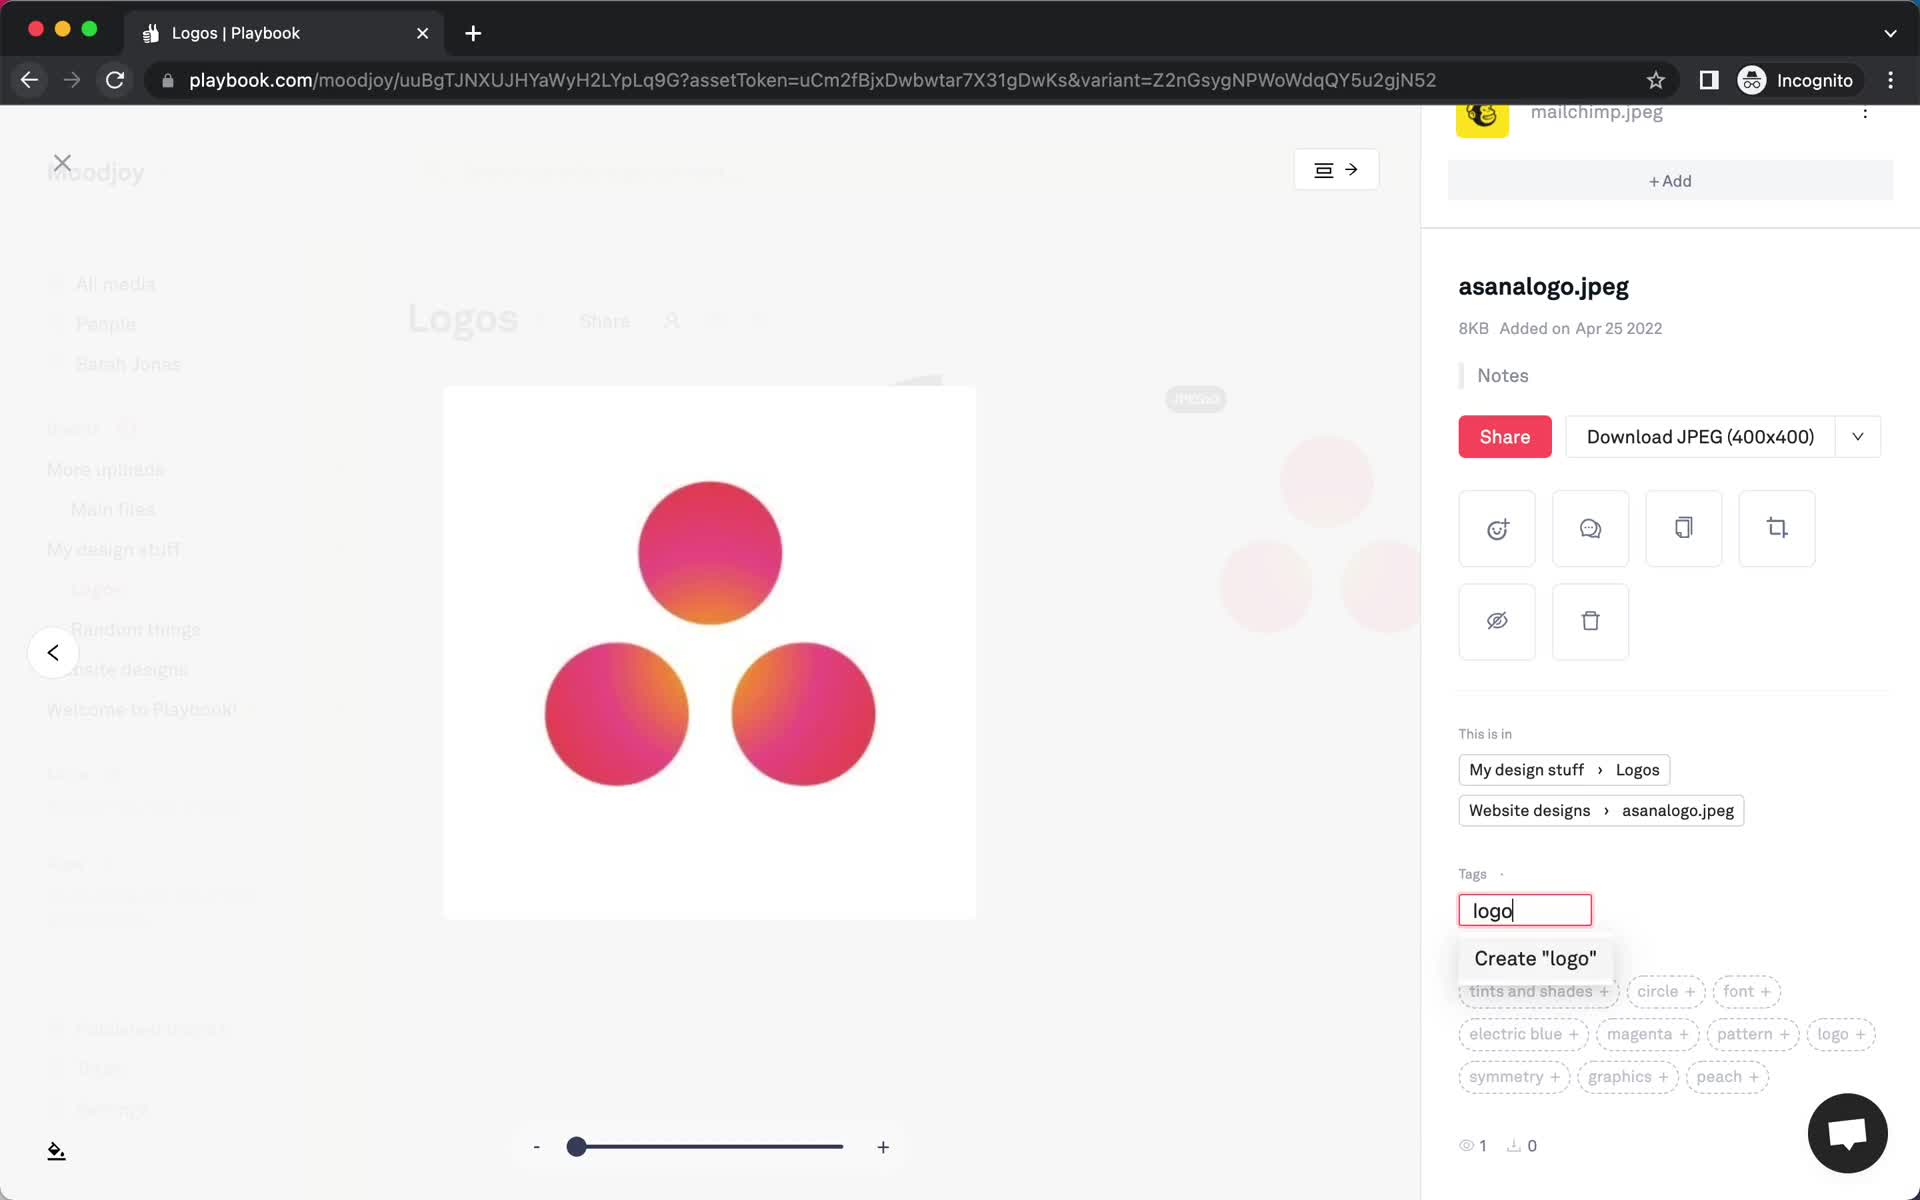Open the chat support bubble
The width and height of the screenshot is (1920, 1200).
(x=1847, y=1133)
